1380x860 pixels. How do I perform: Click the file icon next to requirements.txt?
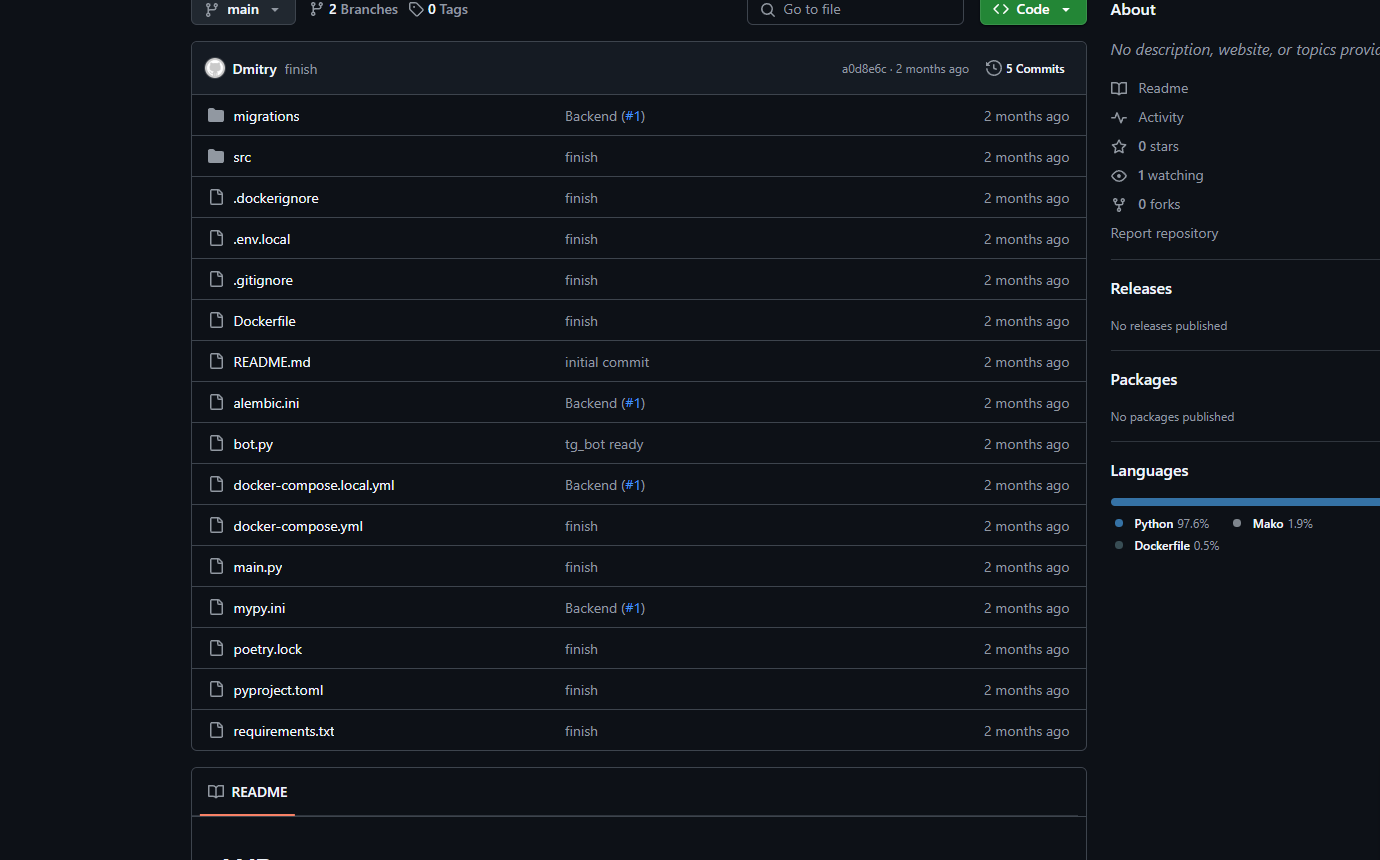(216, 731)
